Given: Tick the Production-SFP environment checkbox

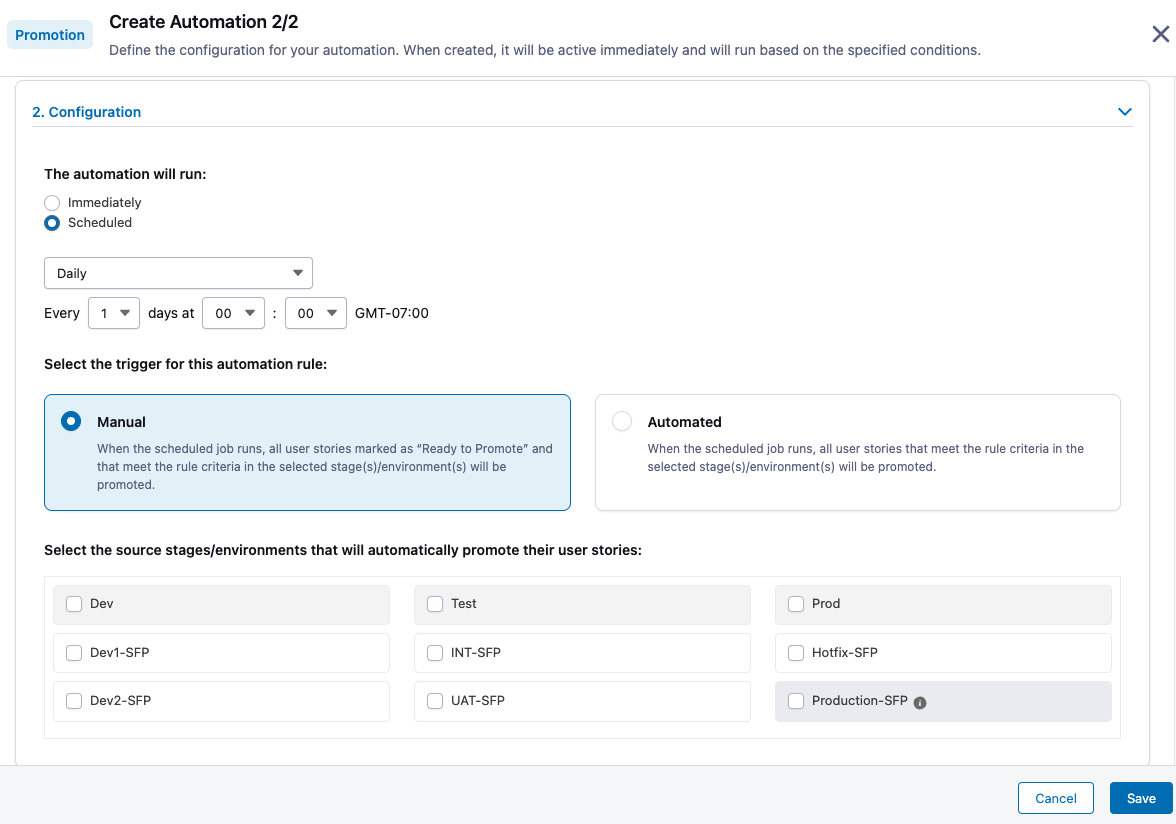Looking at the screenshot, I should (796, 701).
